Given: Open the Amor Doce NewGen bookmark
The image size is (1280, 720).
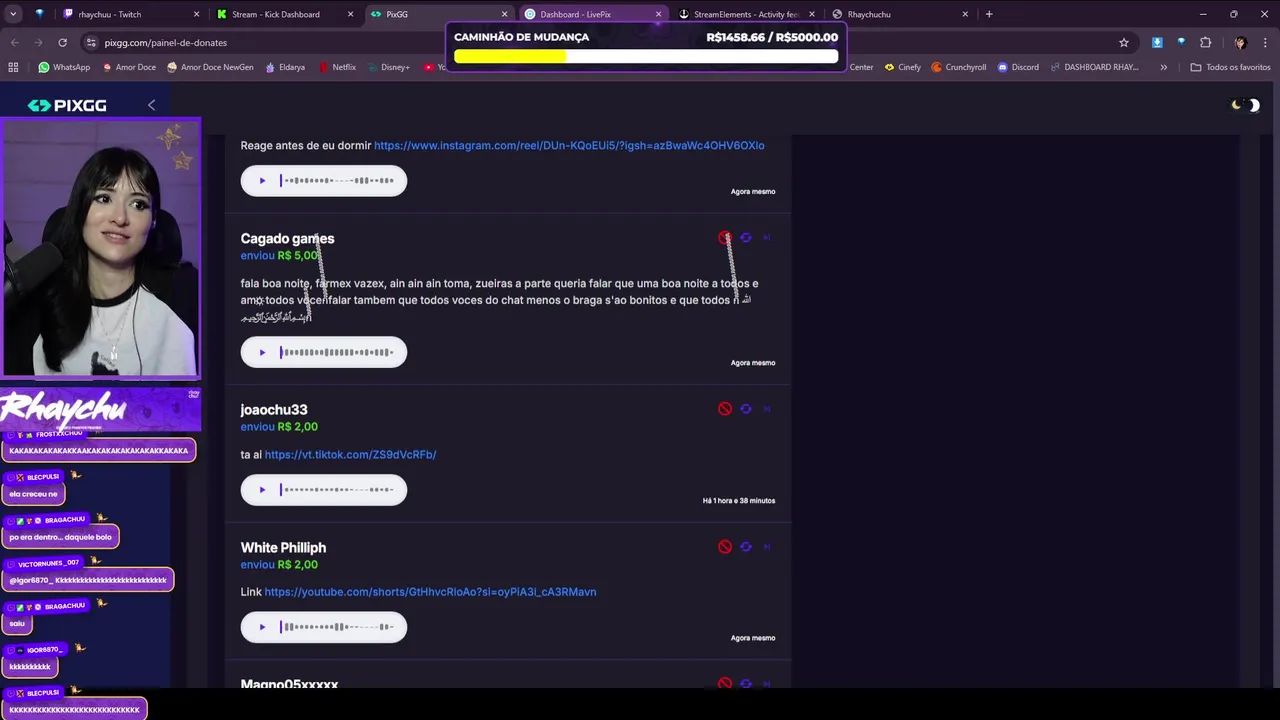Looking at the screenshot, I should pos(210,67).
